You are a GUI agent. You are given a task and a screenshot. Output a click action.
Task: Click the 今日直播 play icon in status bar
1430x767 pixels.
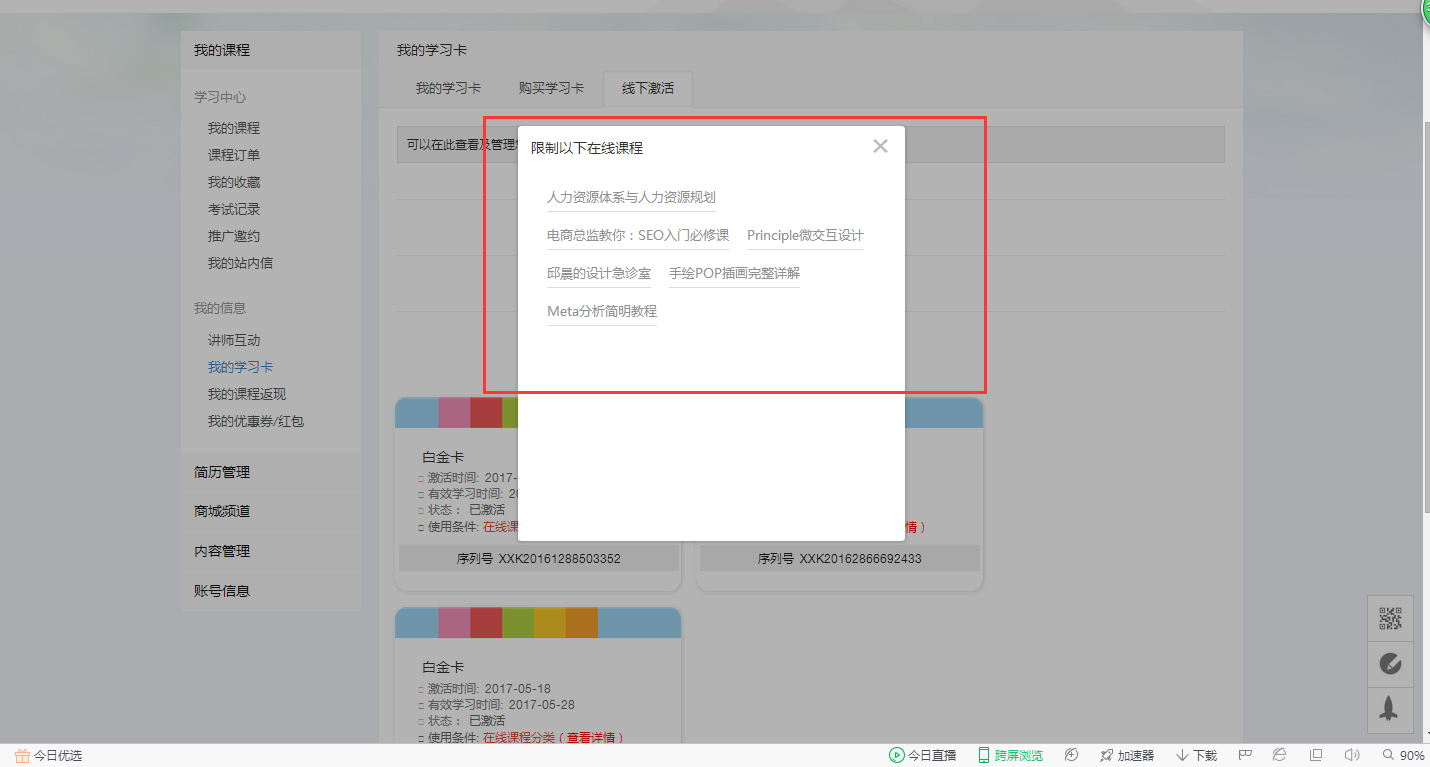click(x=898, y=755)
